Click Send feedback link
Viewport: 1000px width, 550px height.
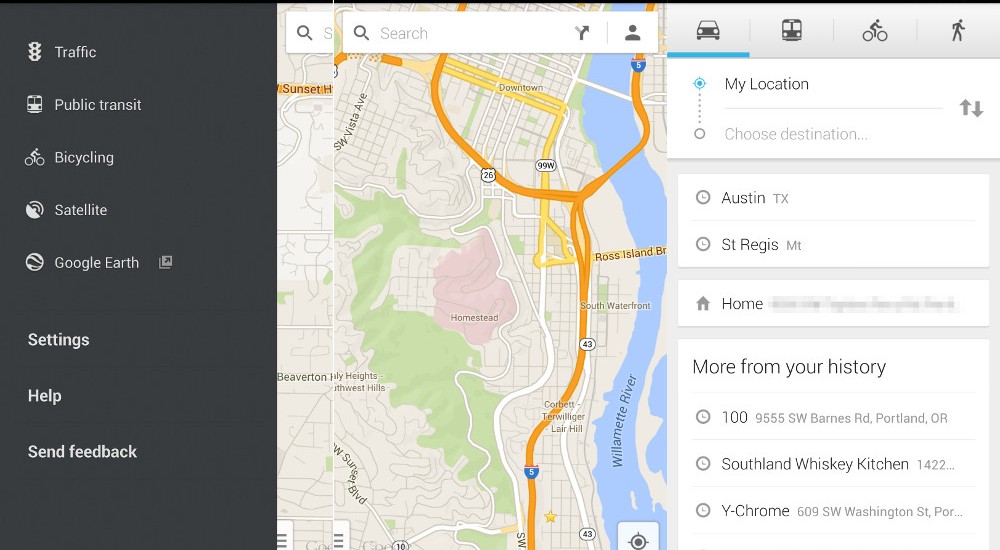pyautogui.click(x=83, y=452)
